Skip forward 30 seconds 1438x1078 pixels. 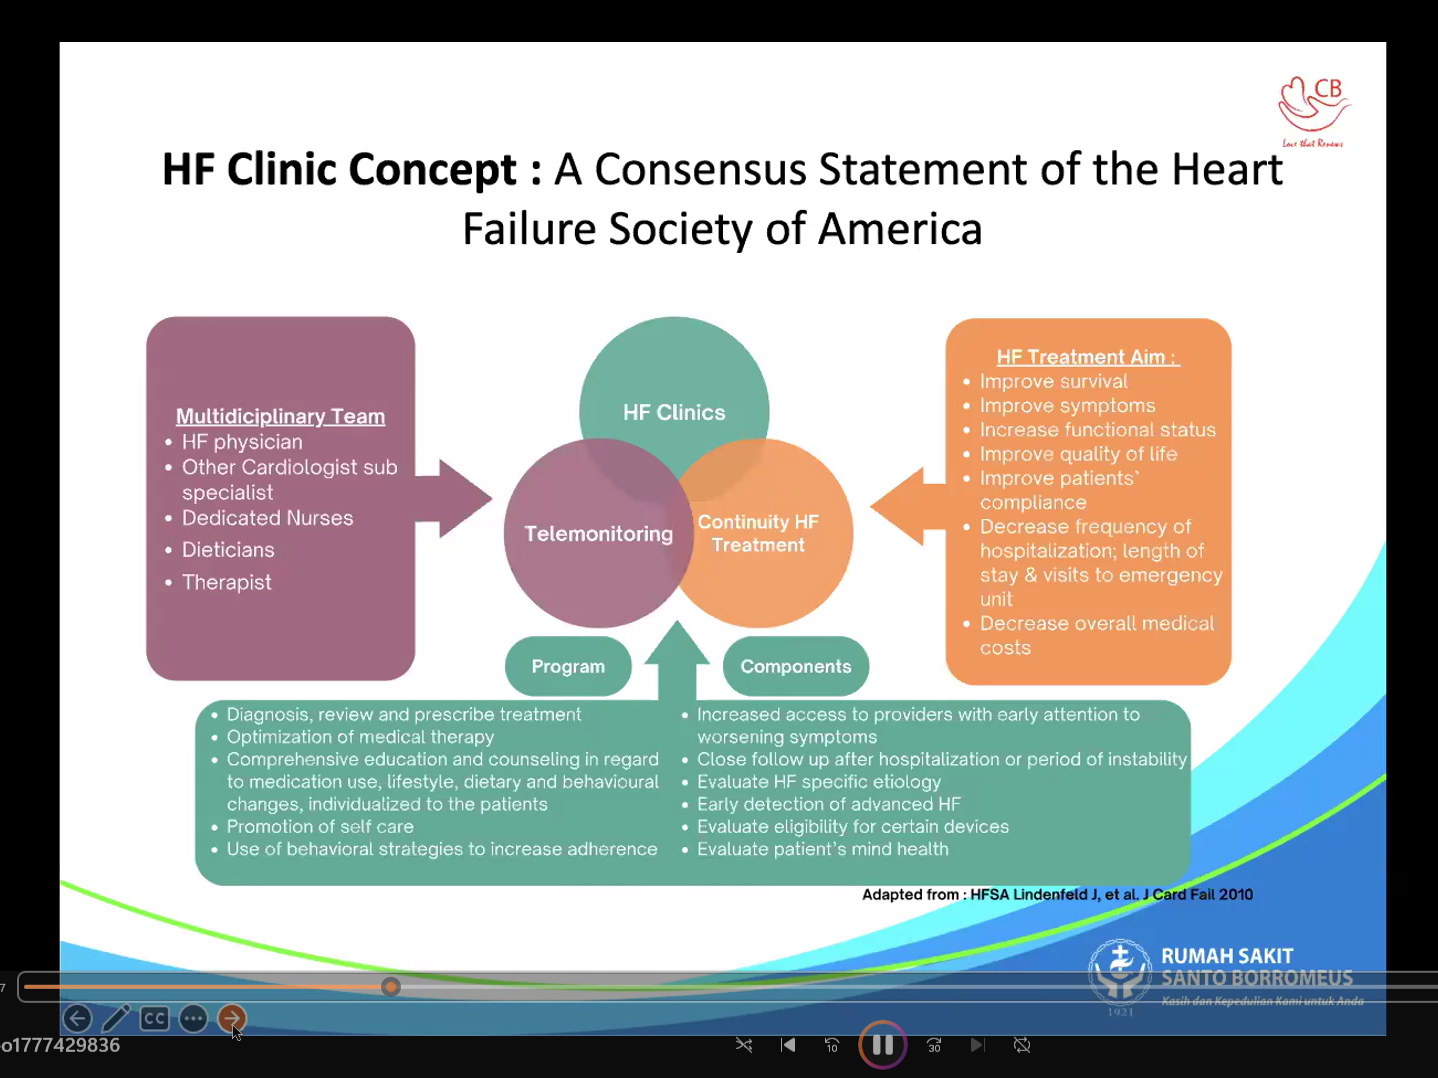click(934, 1045)
